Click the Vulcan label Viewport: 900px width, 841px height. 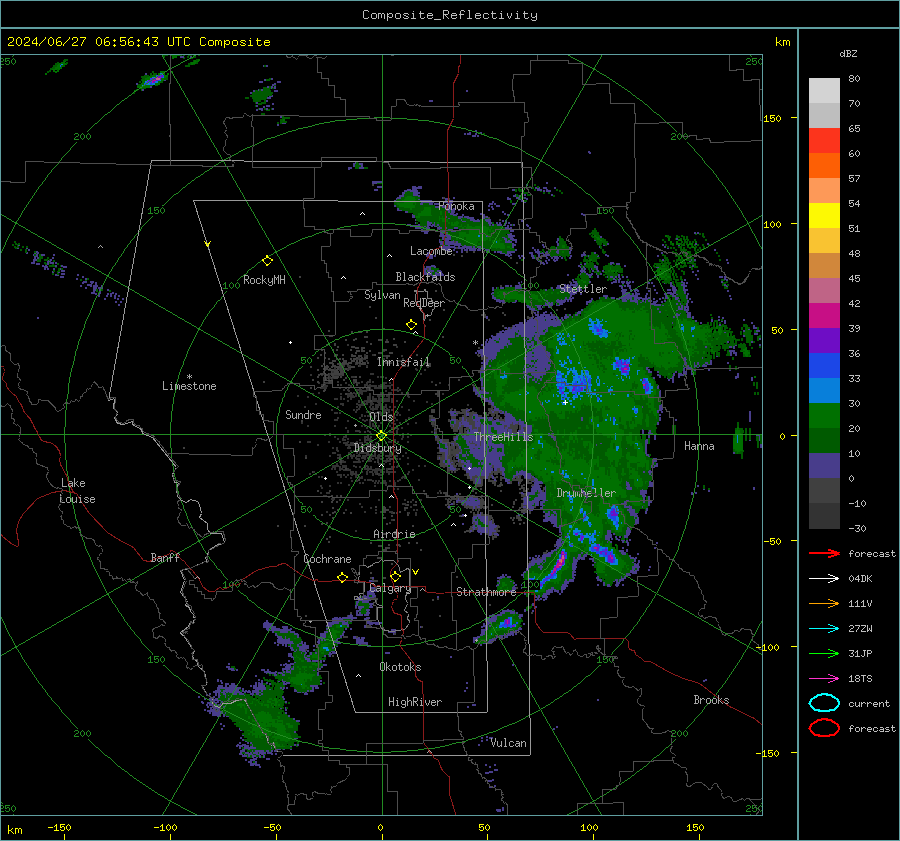tap(508, 743)
